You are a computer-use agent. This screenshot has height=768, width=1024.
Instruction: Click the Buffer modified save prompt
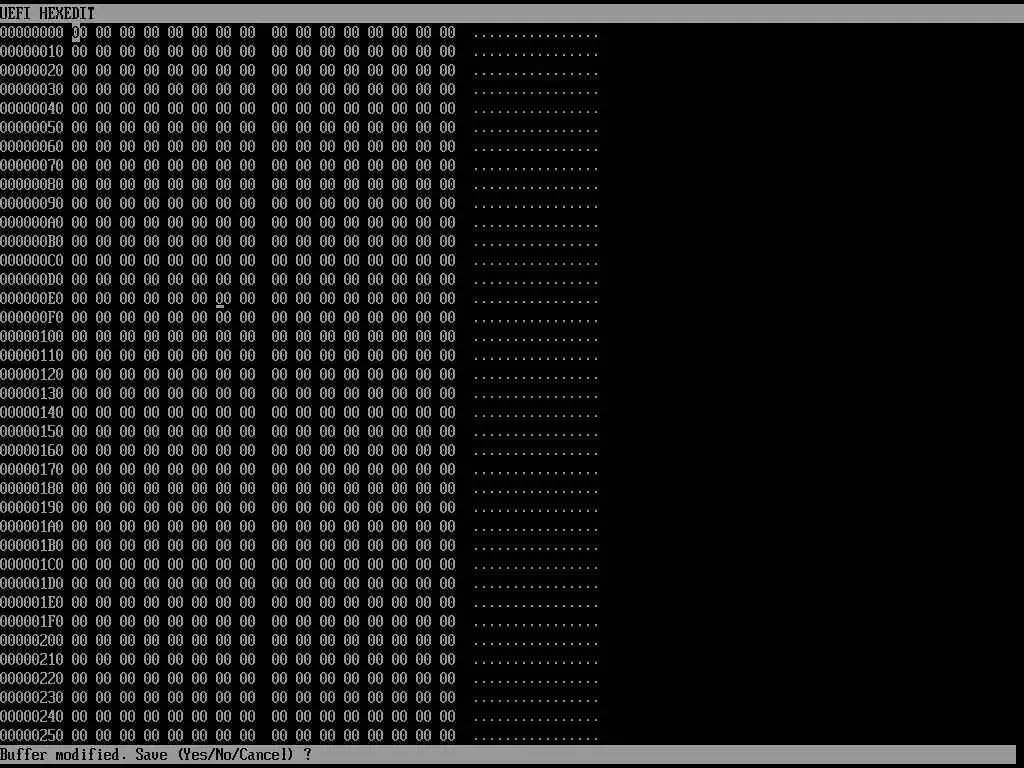pos(156,754)
